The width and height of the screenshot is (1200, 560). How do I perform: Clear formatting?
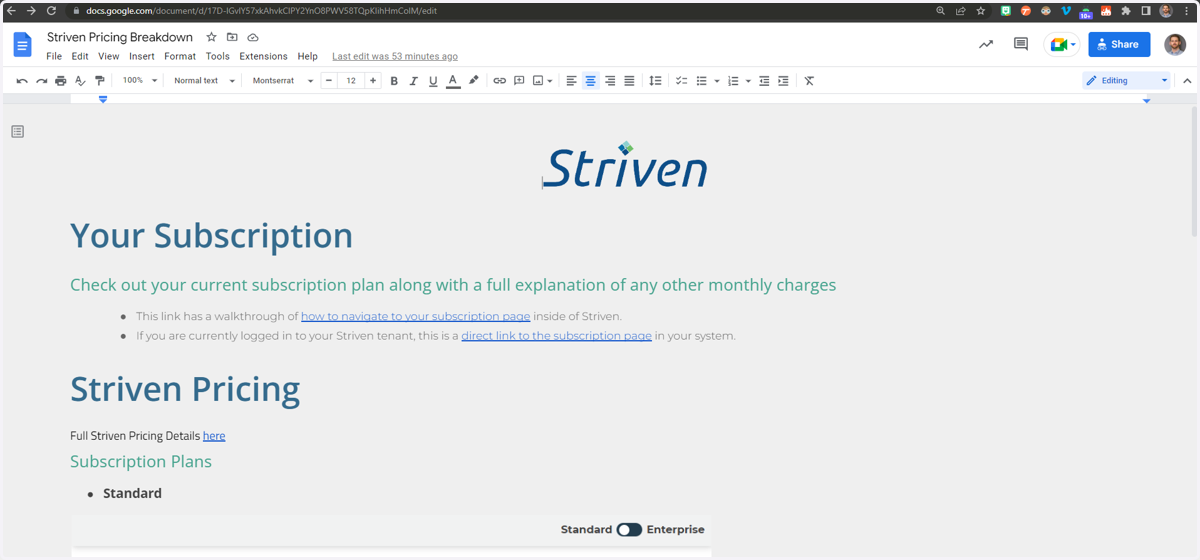[x=809, y=81]
